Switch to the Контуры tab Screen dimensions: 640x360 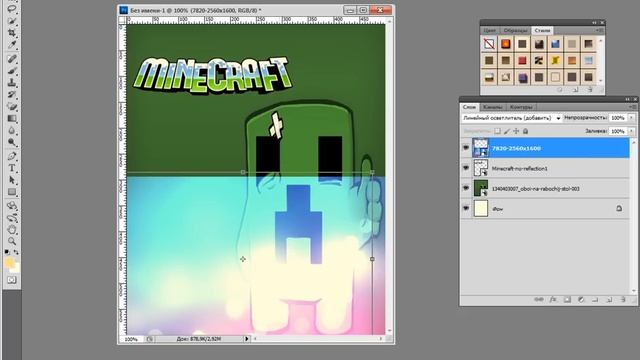pos(521,107)
